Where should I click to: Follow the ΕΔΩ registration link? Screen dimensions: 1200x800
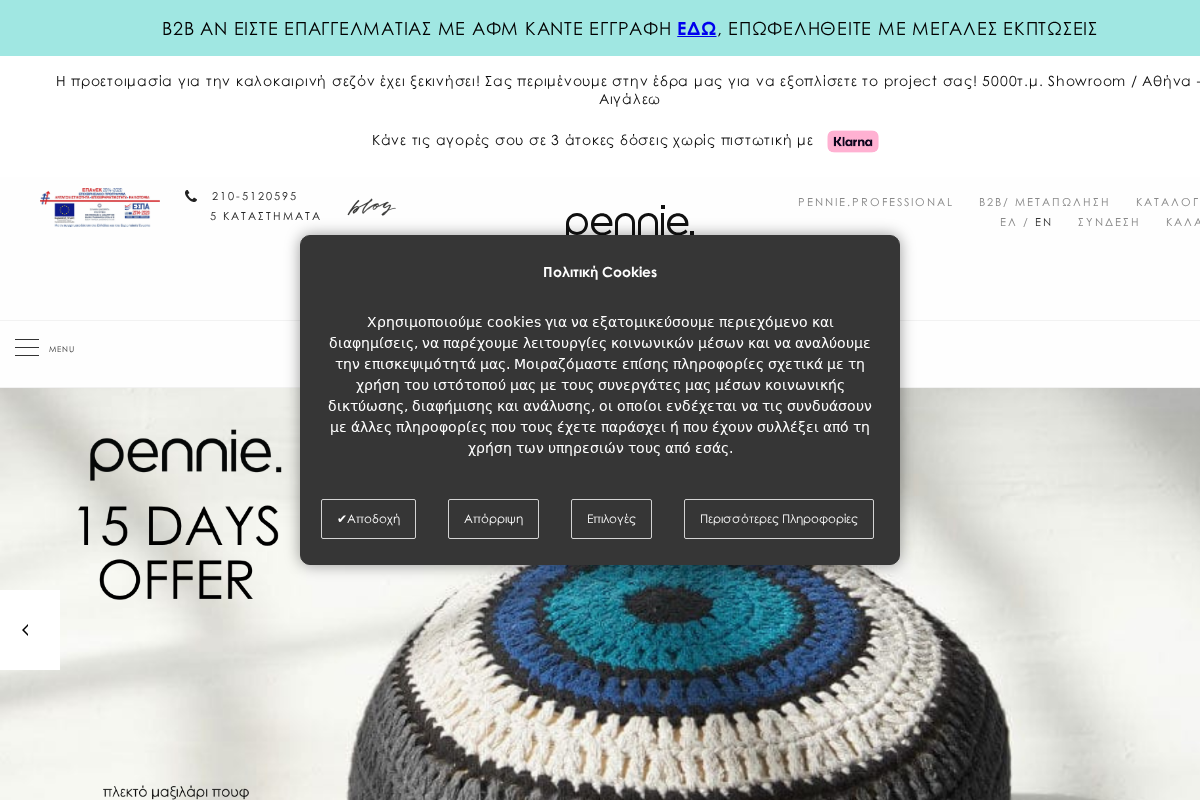[x=697, y=28]
